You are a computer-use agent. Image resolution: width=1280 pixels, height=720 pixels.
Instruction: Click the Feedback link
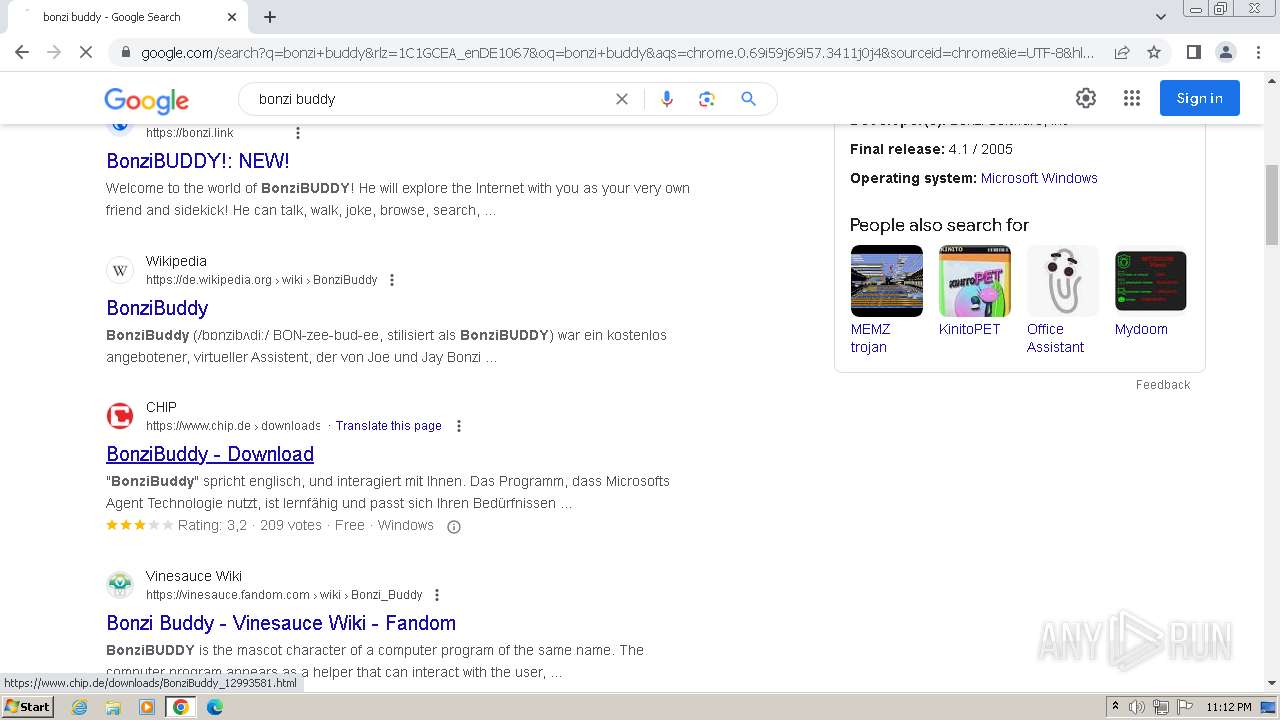[1163, 385]
